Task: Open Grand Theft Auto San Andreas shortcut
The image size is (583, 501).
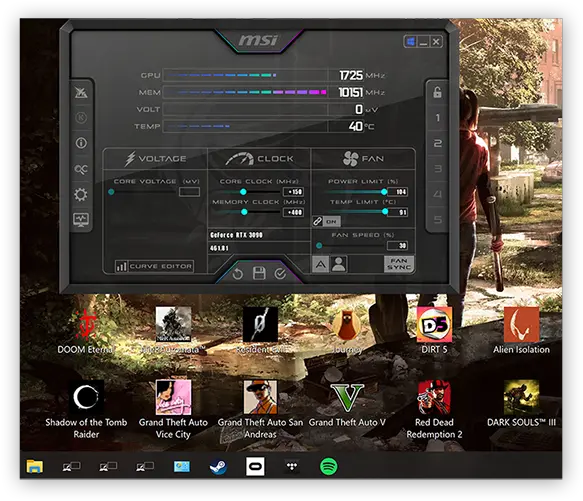Action: click(x=260, y=410)
